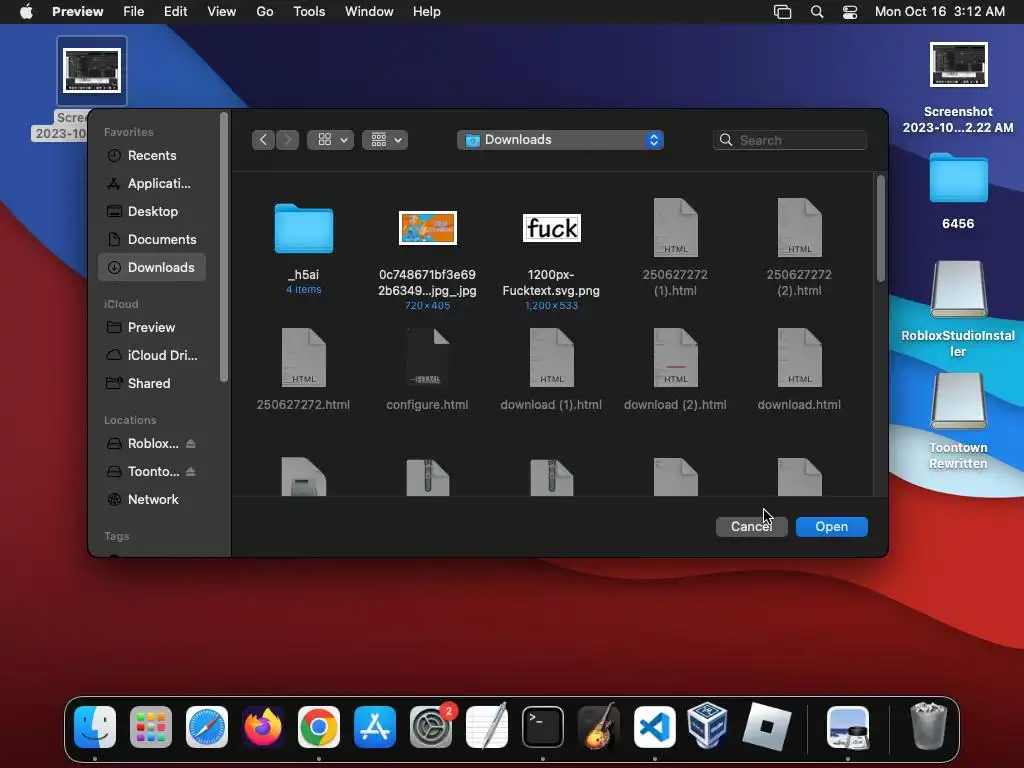Click the Search field in the dialog
The width and height of the screenshot is (1024, 768).
click(x=790, y=140)
